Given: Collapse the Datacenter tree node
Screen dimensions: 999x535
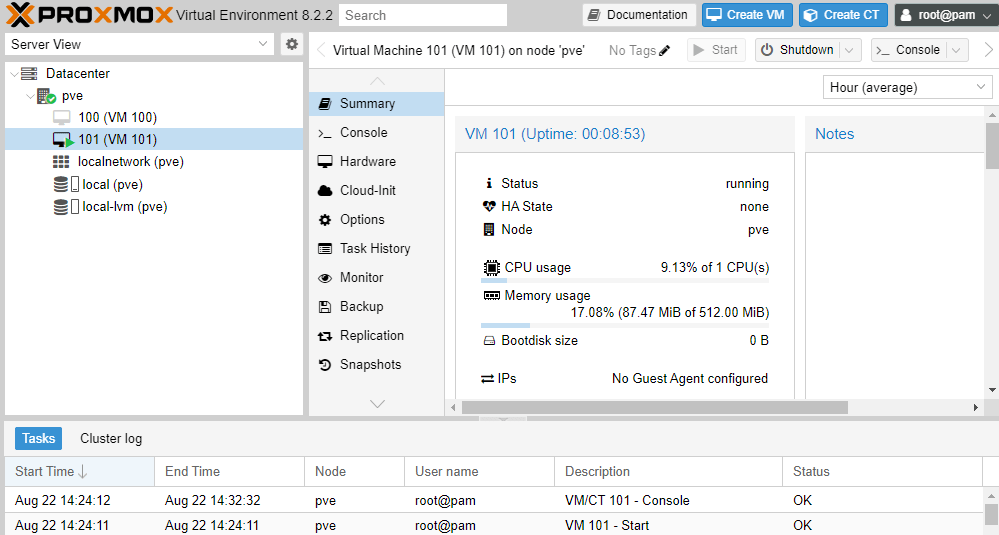Looking at the screenshot, I should point(14,74).
